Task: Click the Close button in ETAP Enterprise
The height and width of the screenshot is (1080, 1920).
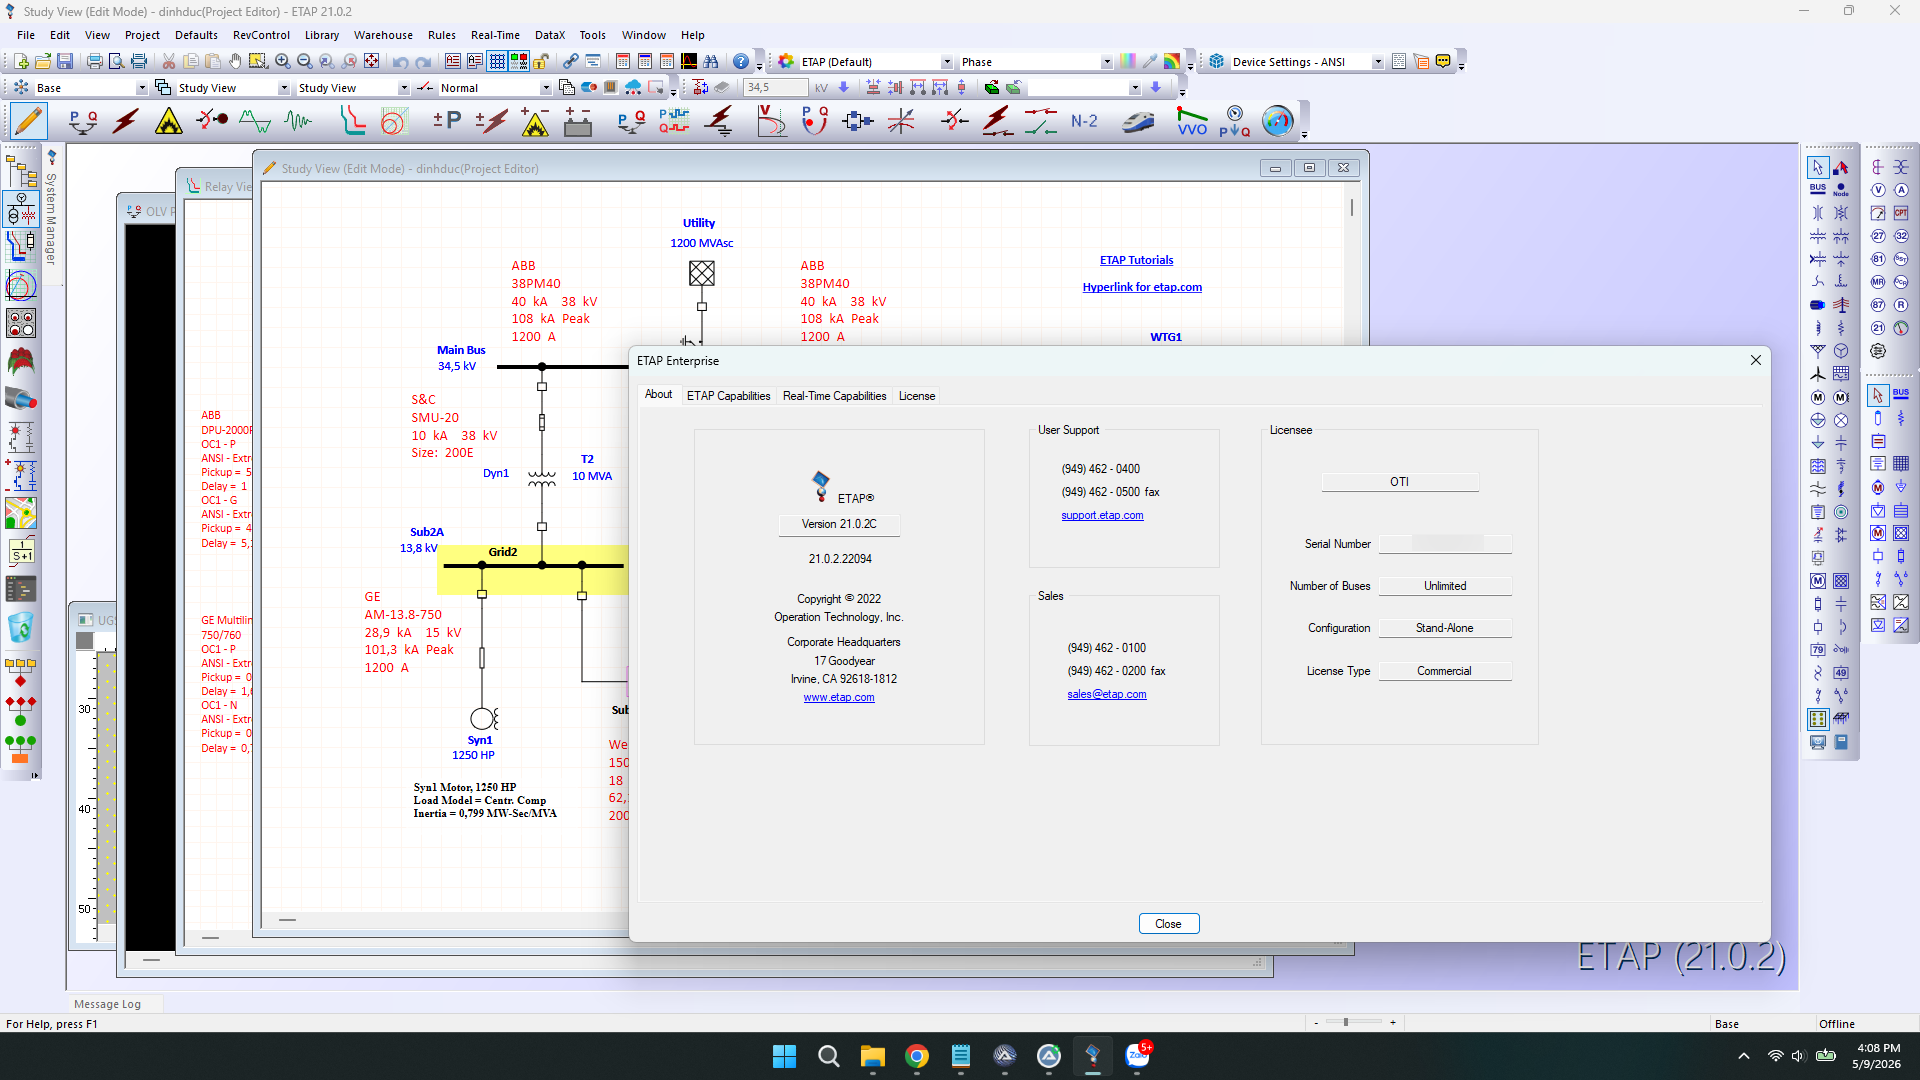Action: (1169, 924)
